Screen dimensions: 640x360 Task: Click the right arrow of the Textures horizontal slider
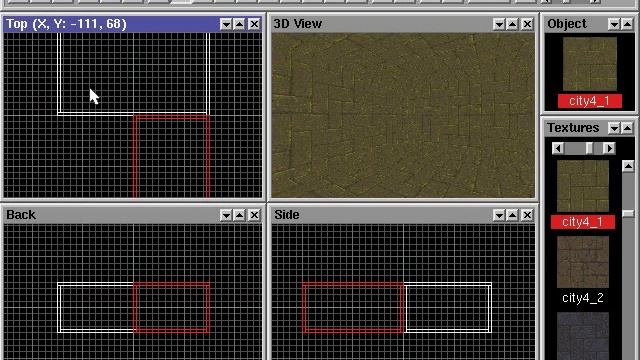pyautogui.click(x=609, y=148)
